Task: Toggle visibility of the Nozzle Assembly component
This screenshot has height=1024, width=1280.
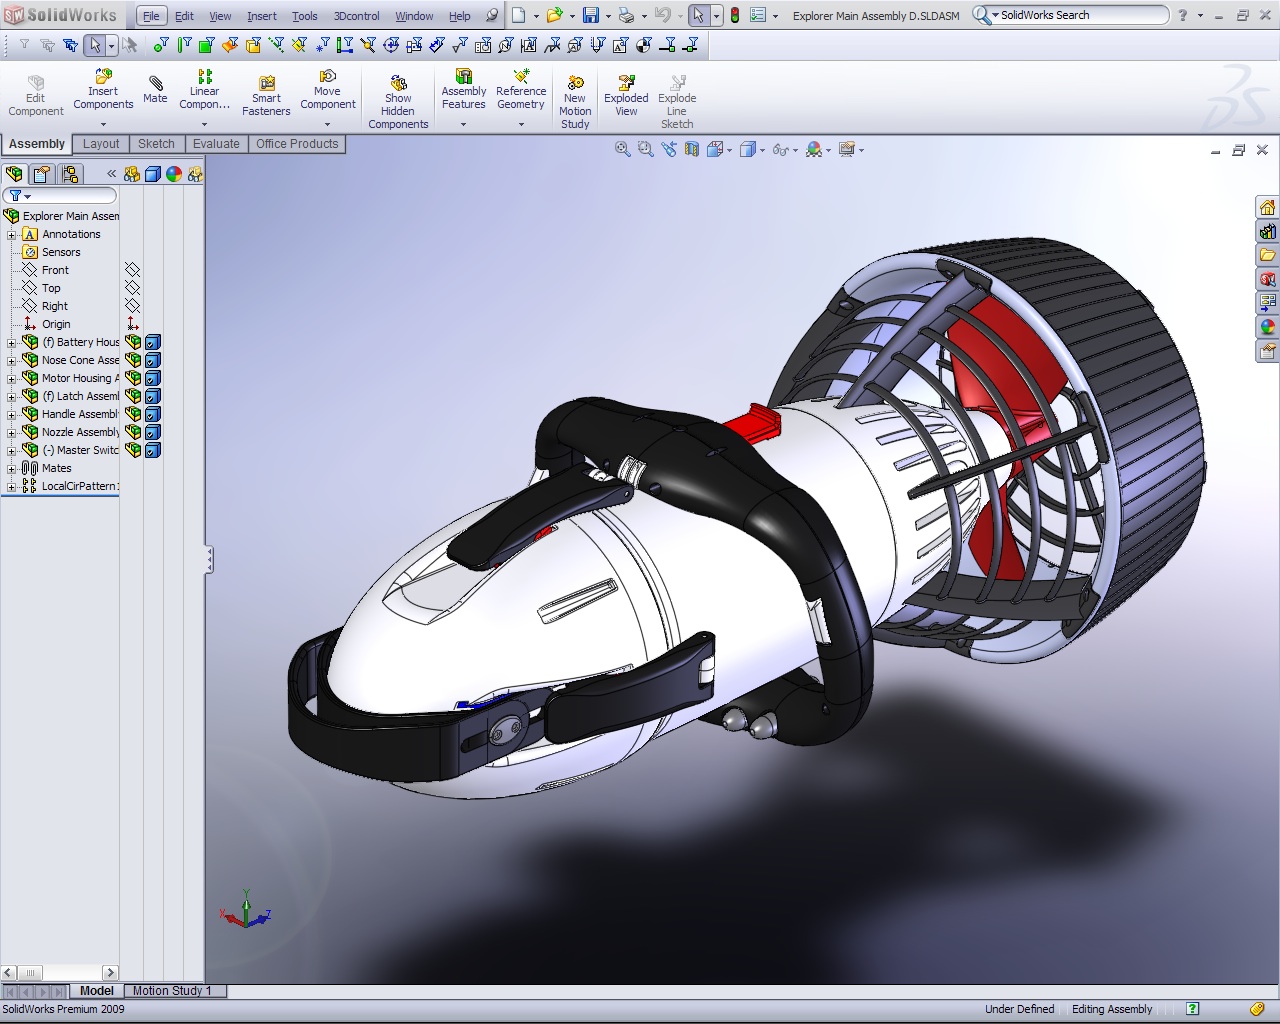Action: click(x=152, y=432)
